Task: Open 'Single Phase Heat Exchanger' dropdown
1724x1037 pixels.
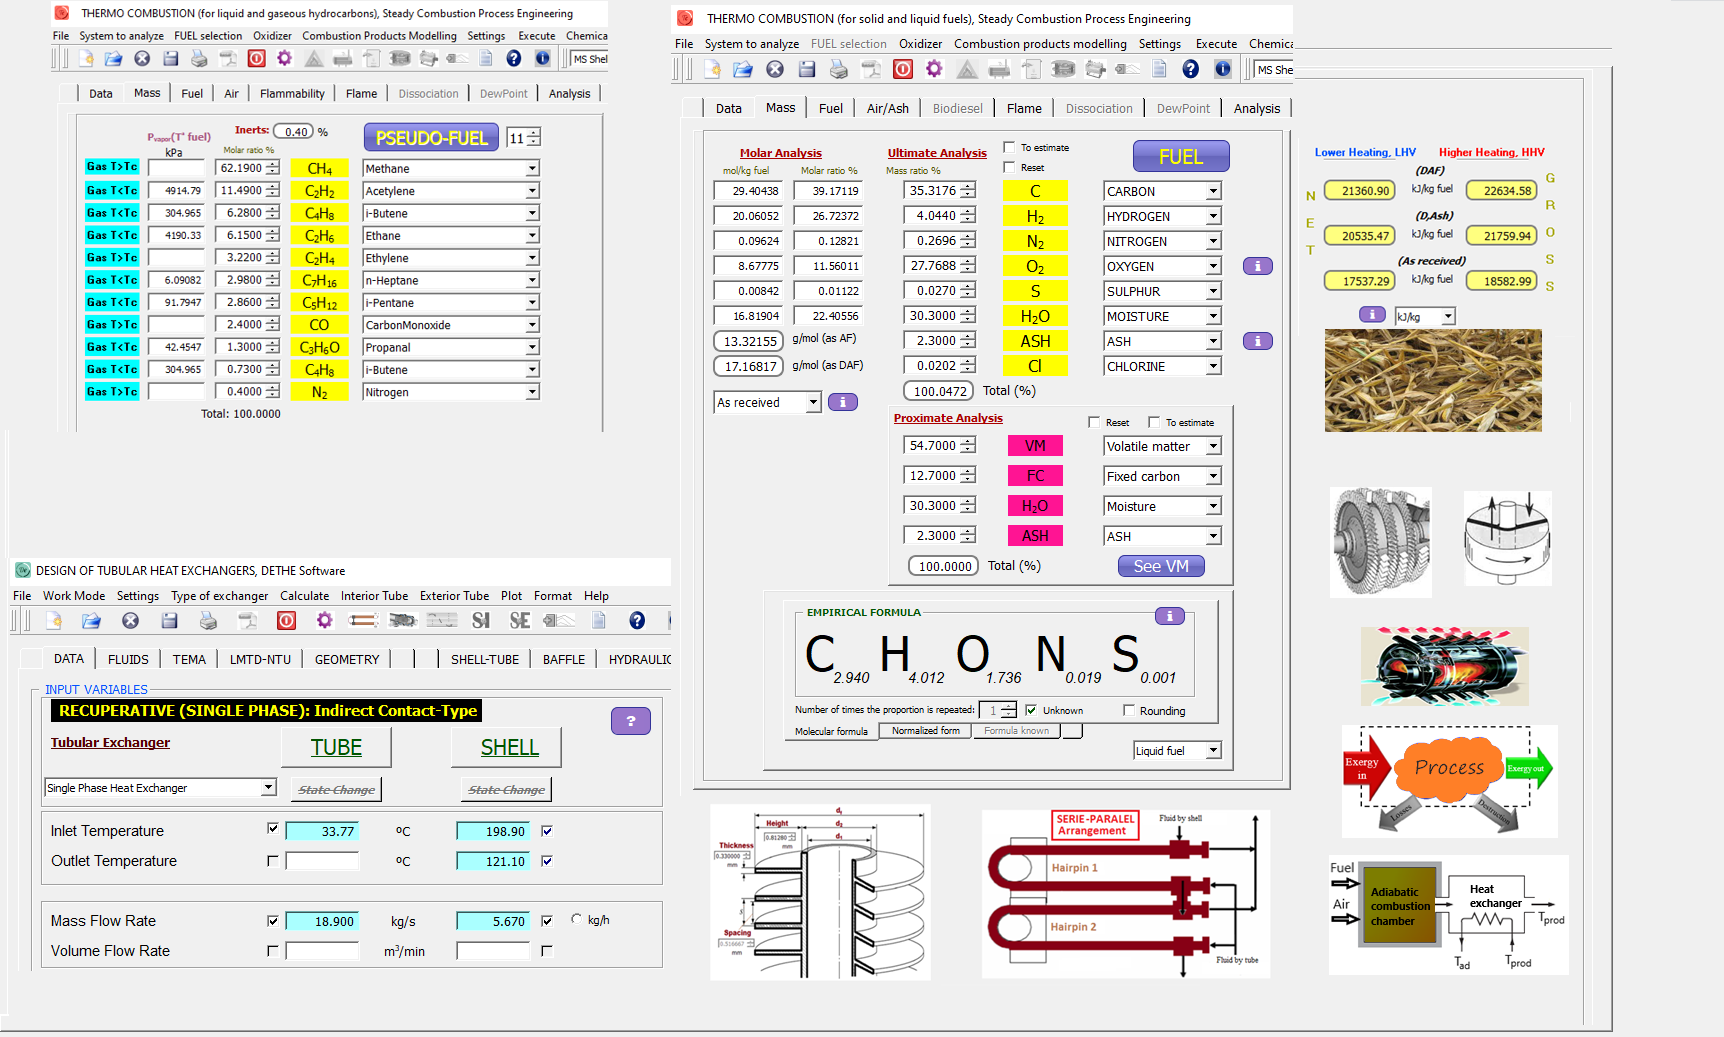Action: (x=268, y=787)
